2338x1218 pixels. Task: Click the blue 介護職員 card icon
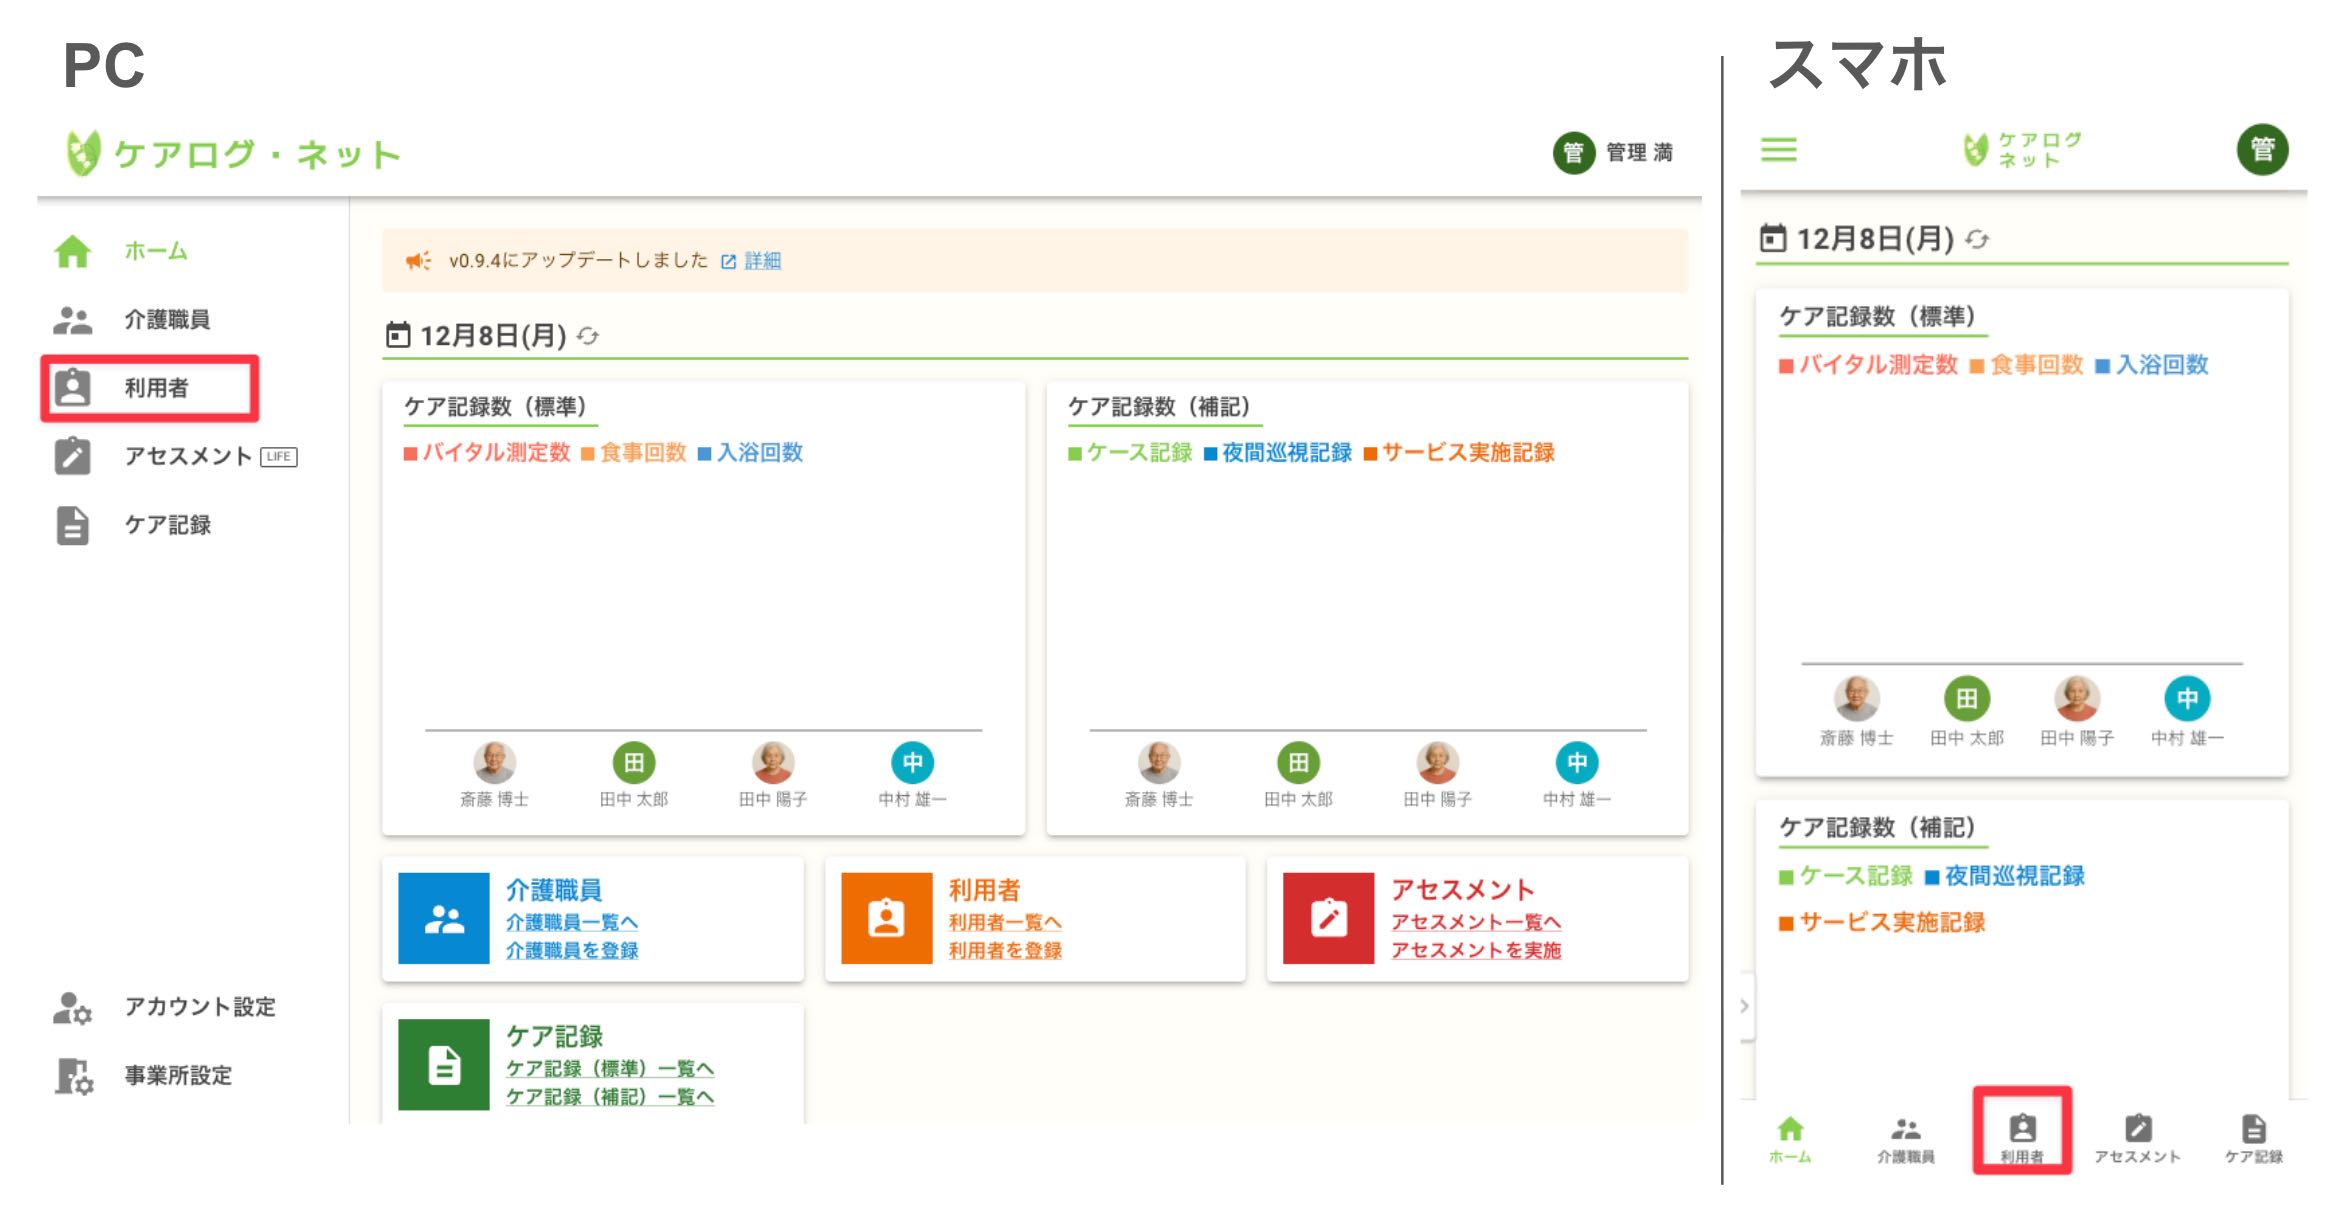coord(443,918)
